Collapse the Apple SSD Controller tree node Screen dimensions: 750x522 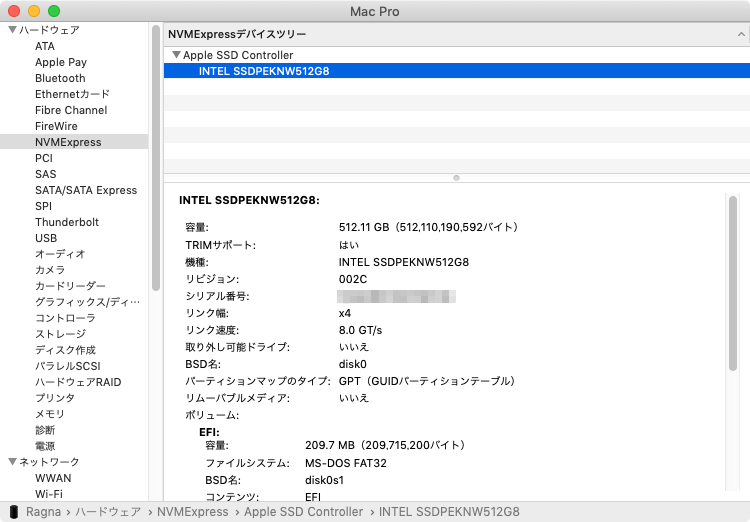click(176, 55)
